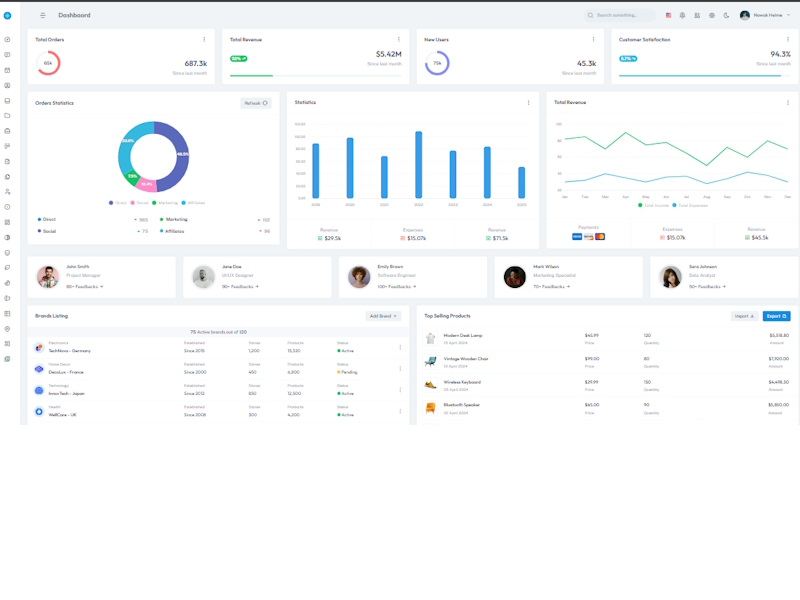
Task: Click the folder icon in sidebar
Action: [x=7, y=116]
